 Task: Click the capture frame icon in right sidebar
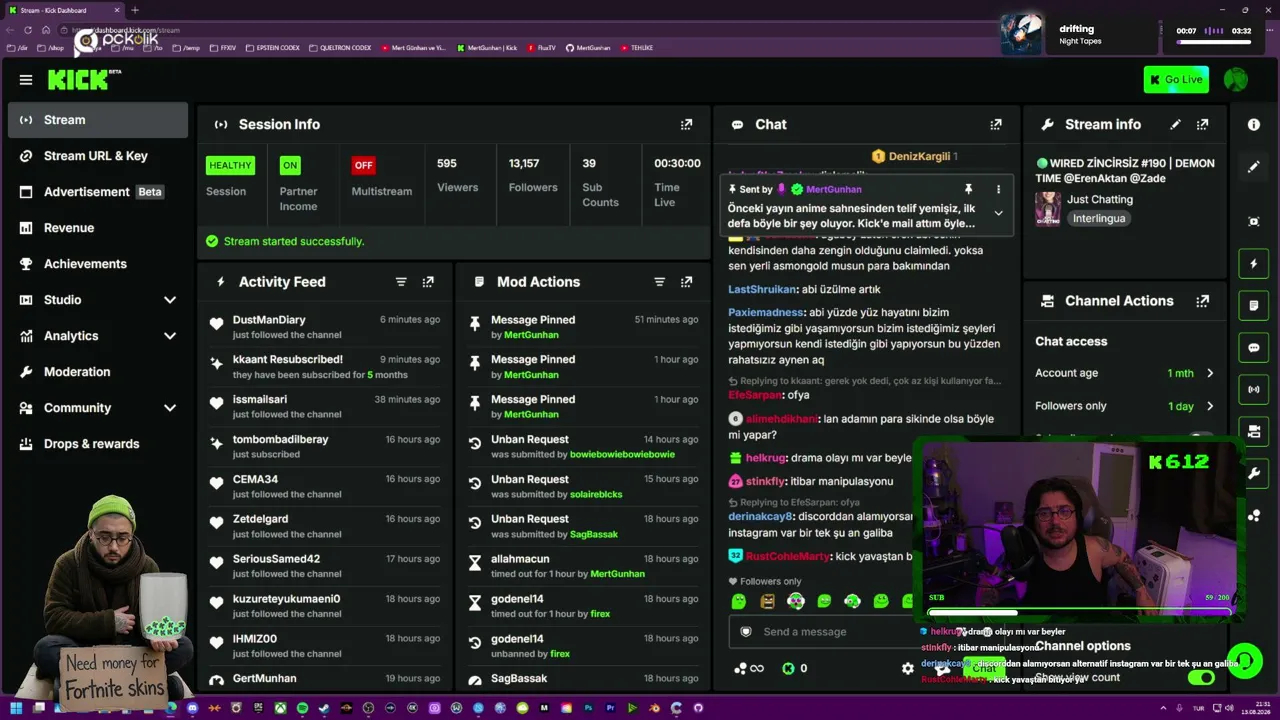pyautogui.click(x=1254, y=222)
